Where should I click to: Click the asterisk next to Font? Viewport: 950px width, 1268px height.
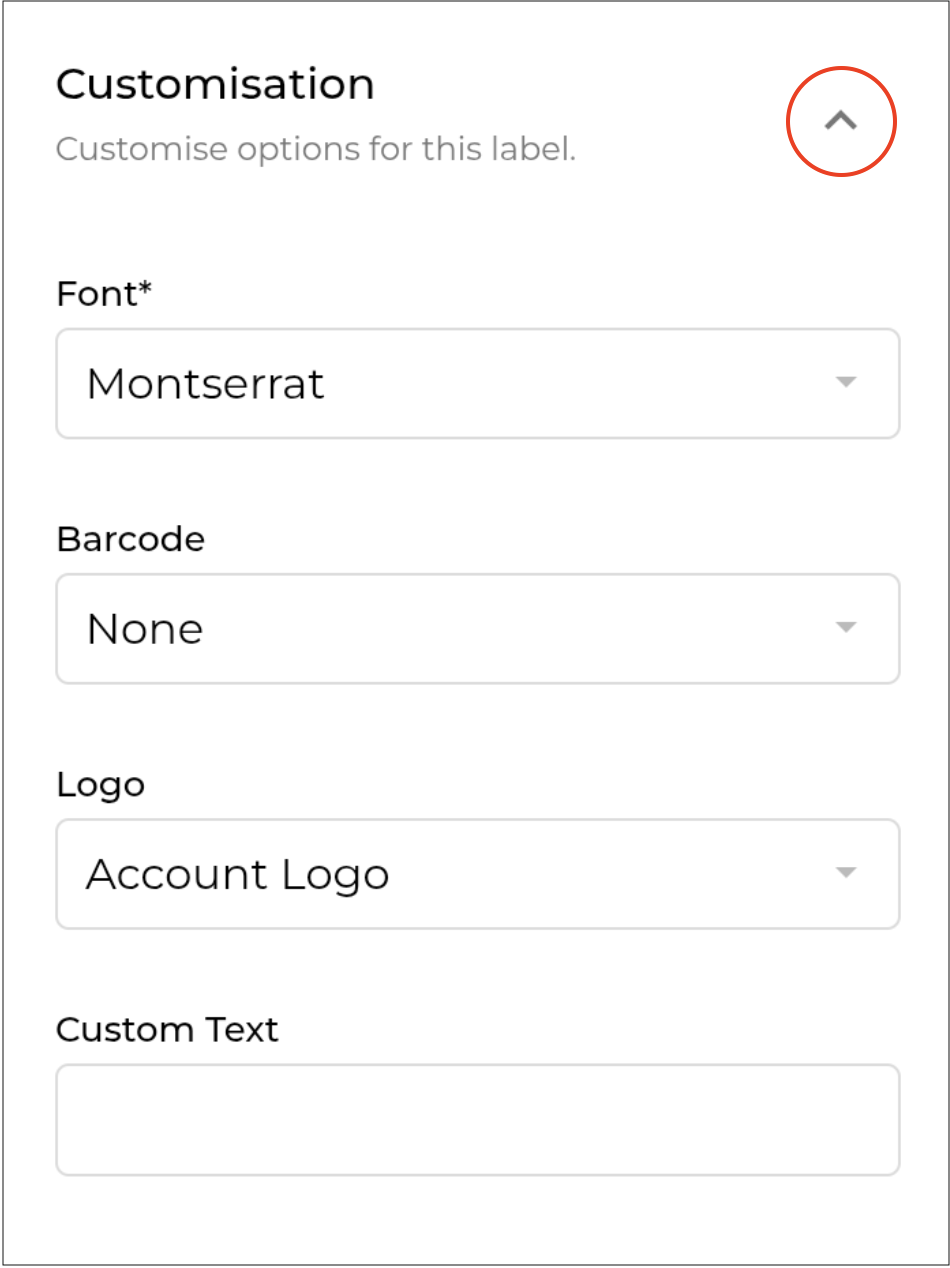(x=145, y=290)
